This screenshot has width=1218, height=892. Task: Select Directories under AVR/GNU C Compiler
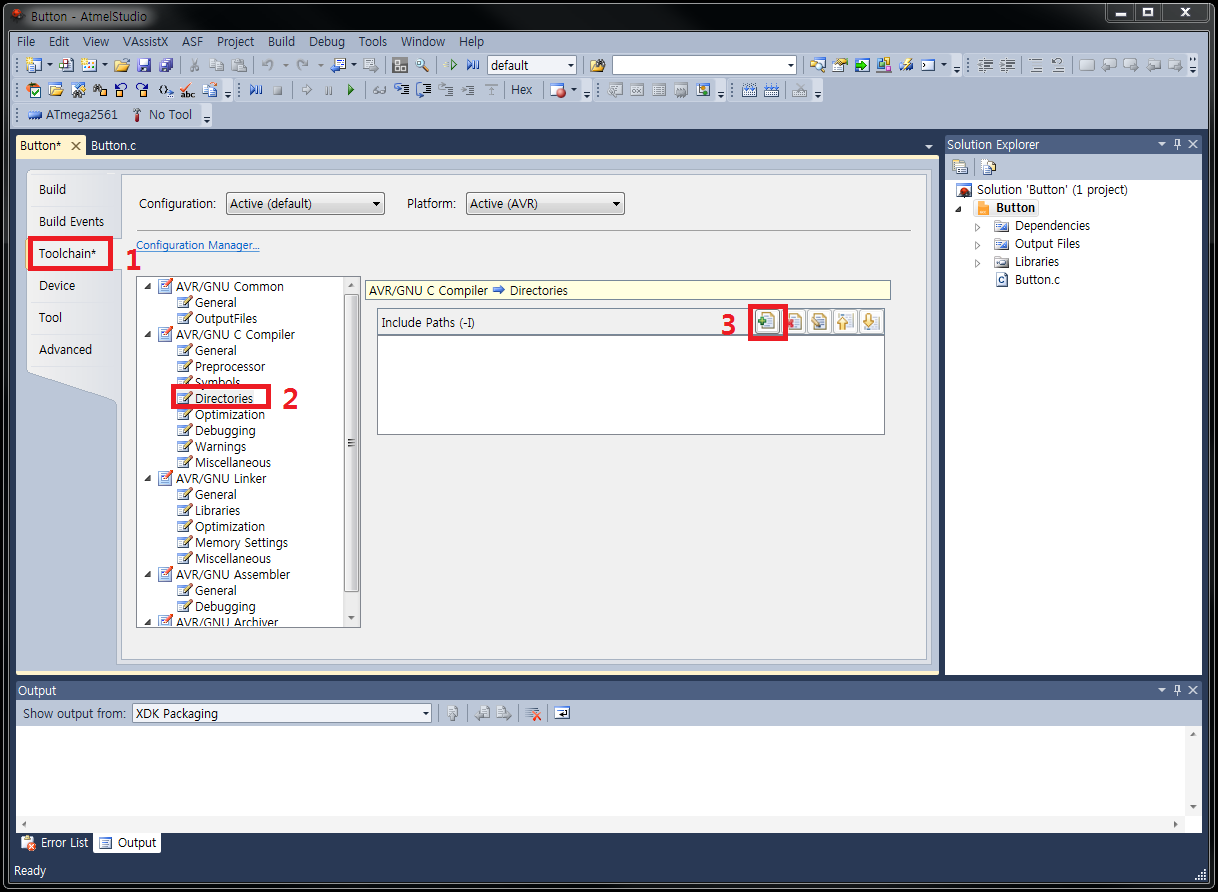(x=223, y=398)
